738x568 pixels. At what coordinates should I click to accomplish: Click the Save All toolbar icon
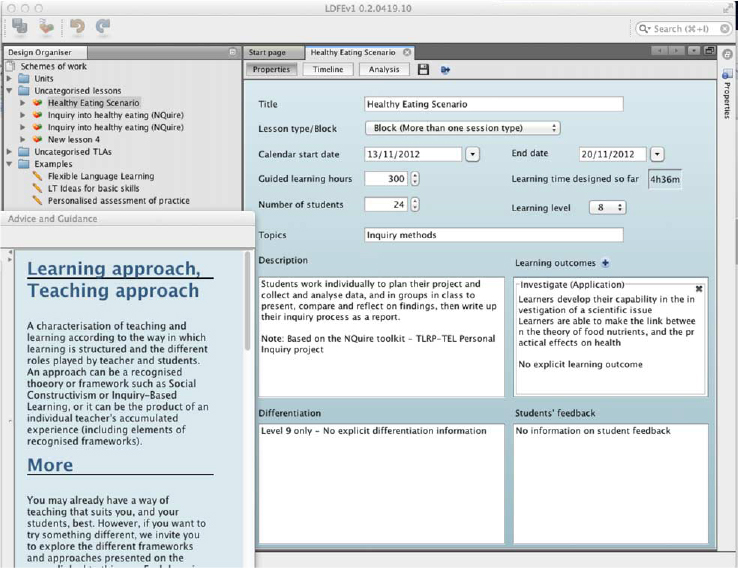click(19, 27)
